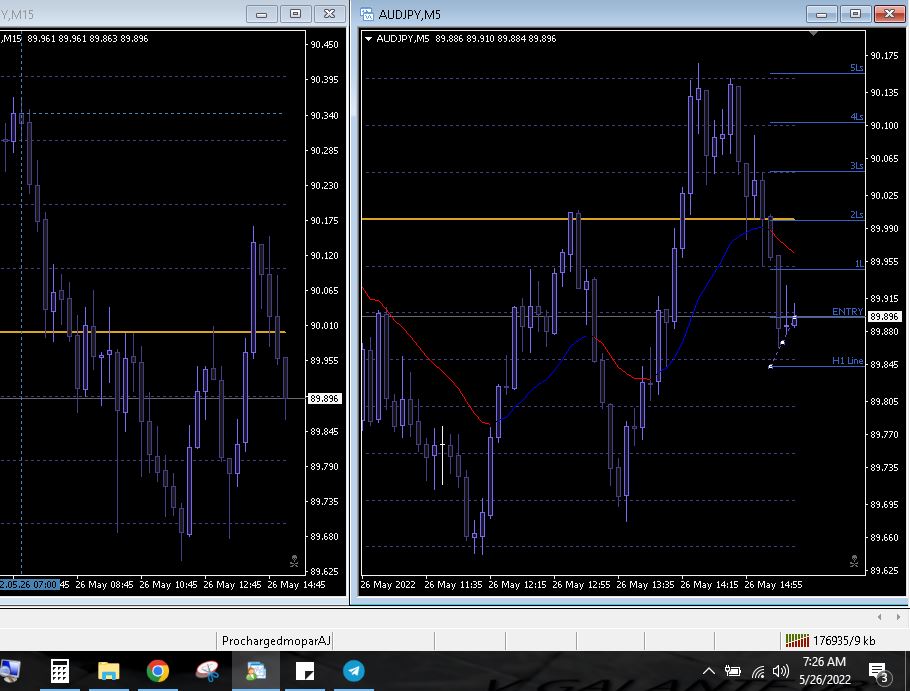Launch File Explorer from the taskbar
The image size is (910, 691).
coord(108,671)
